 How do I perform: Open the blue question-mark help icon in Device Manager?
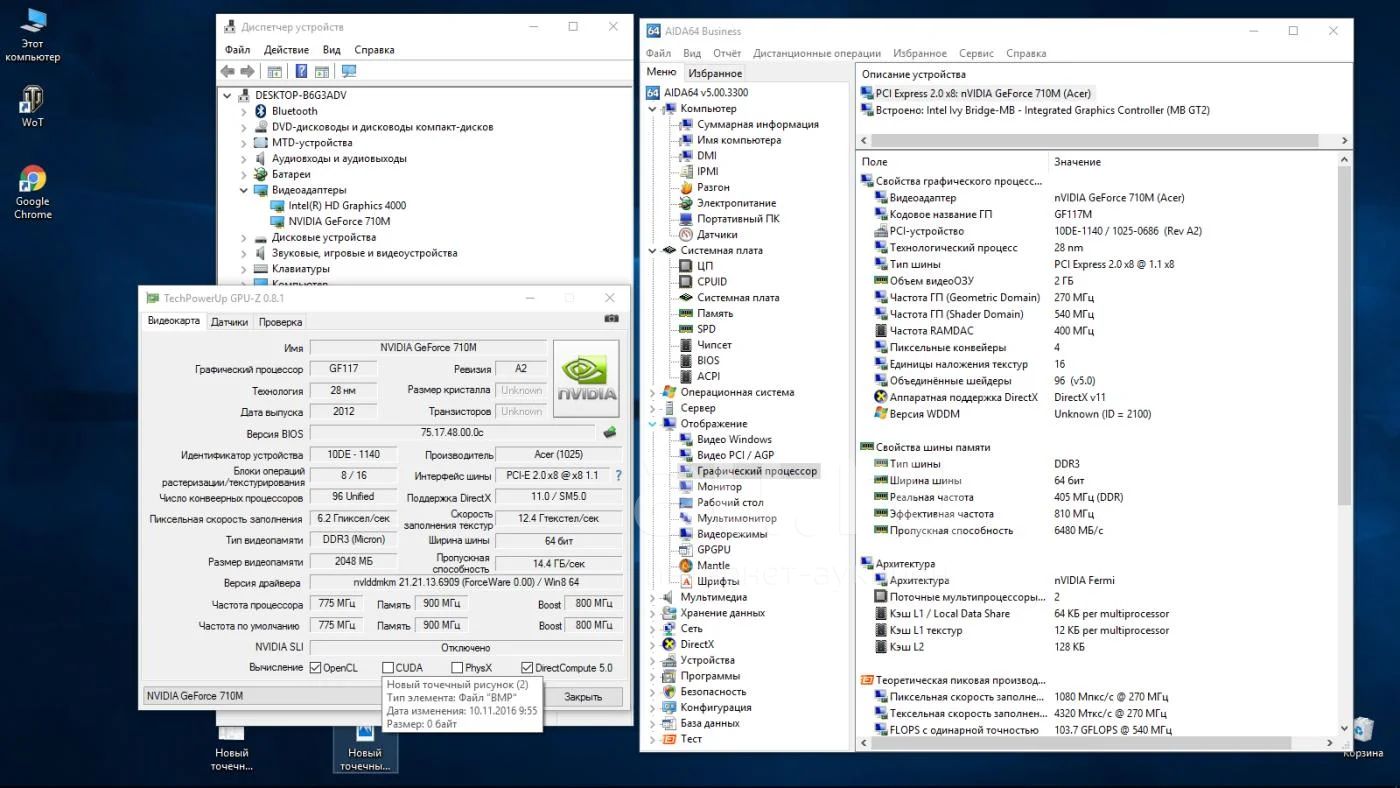click(x=301, y=72)
